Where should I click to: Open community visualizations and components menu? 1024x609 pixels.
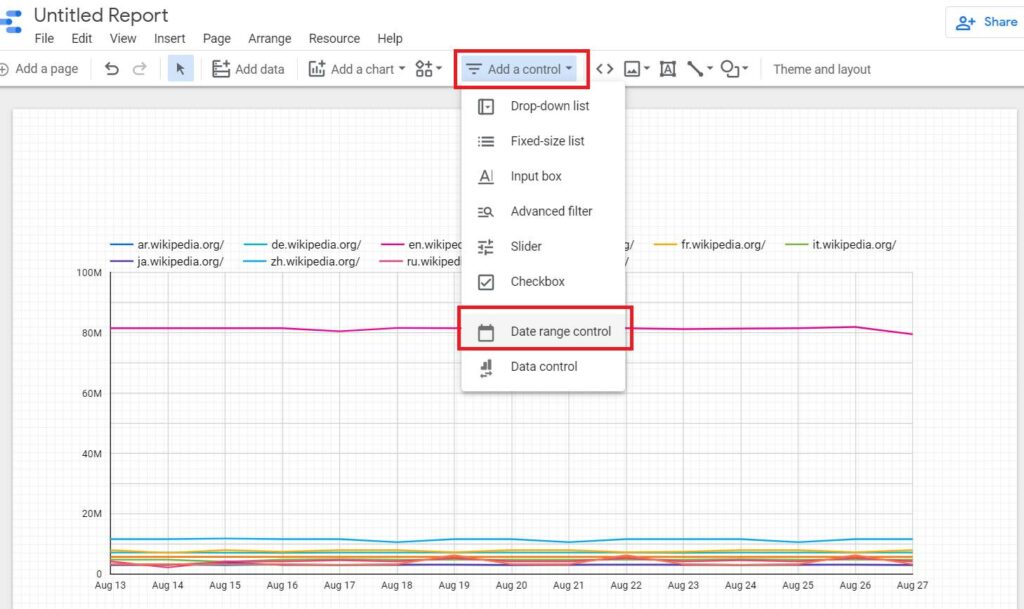coord(428,69)
